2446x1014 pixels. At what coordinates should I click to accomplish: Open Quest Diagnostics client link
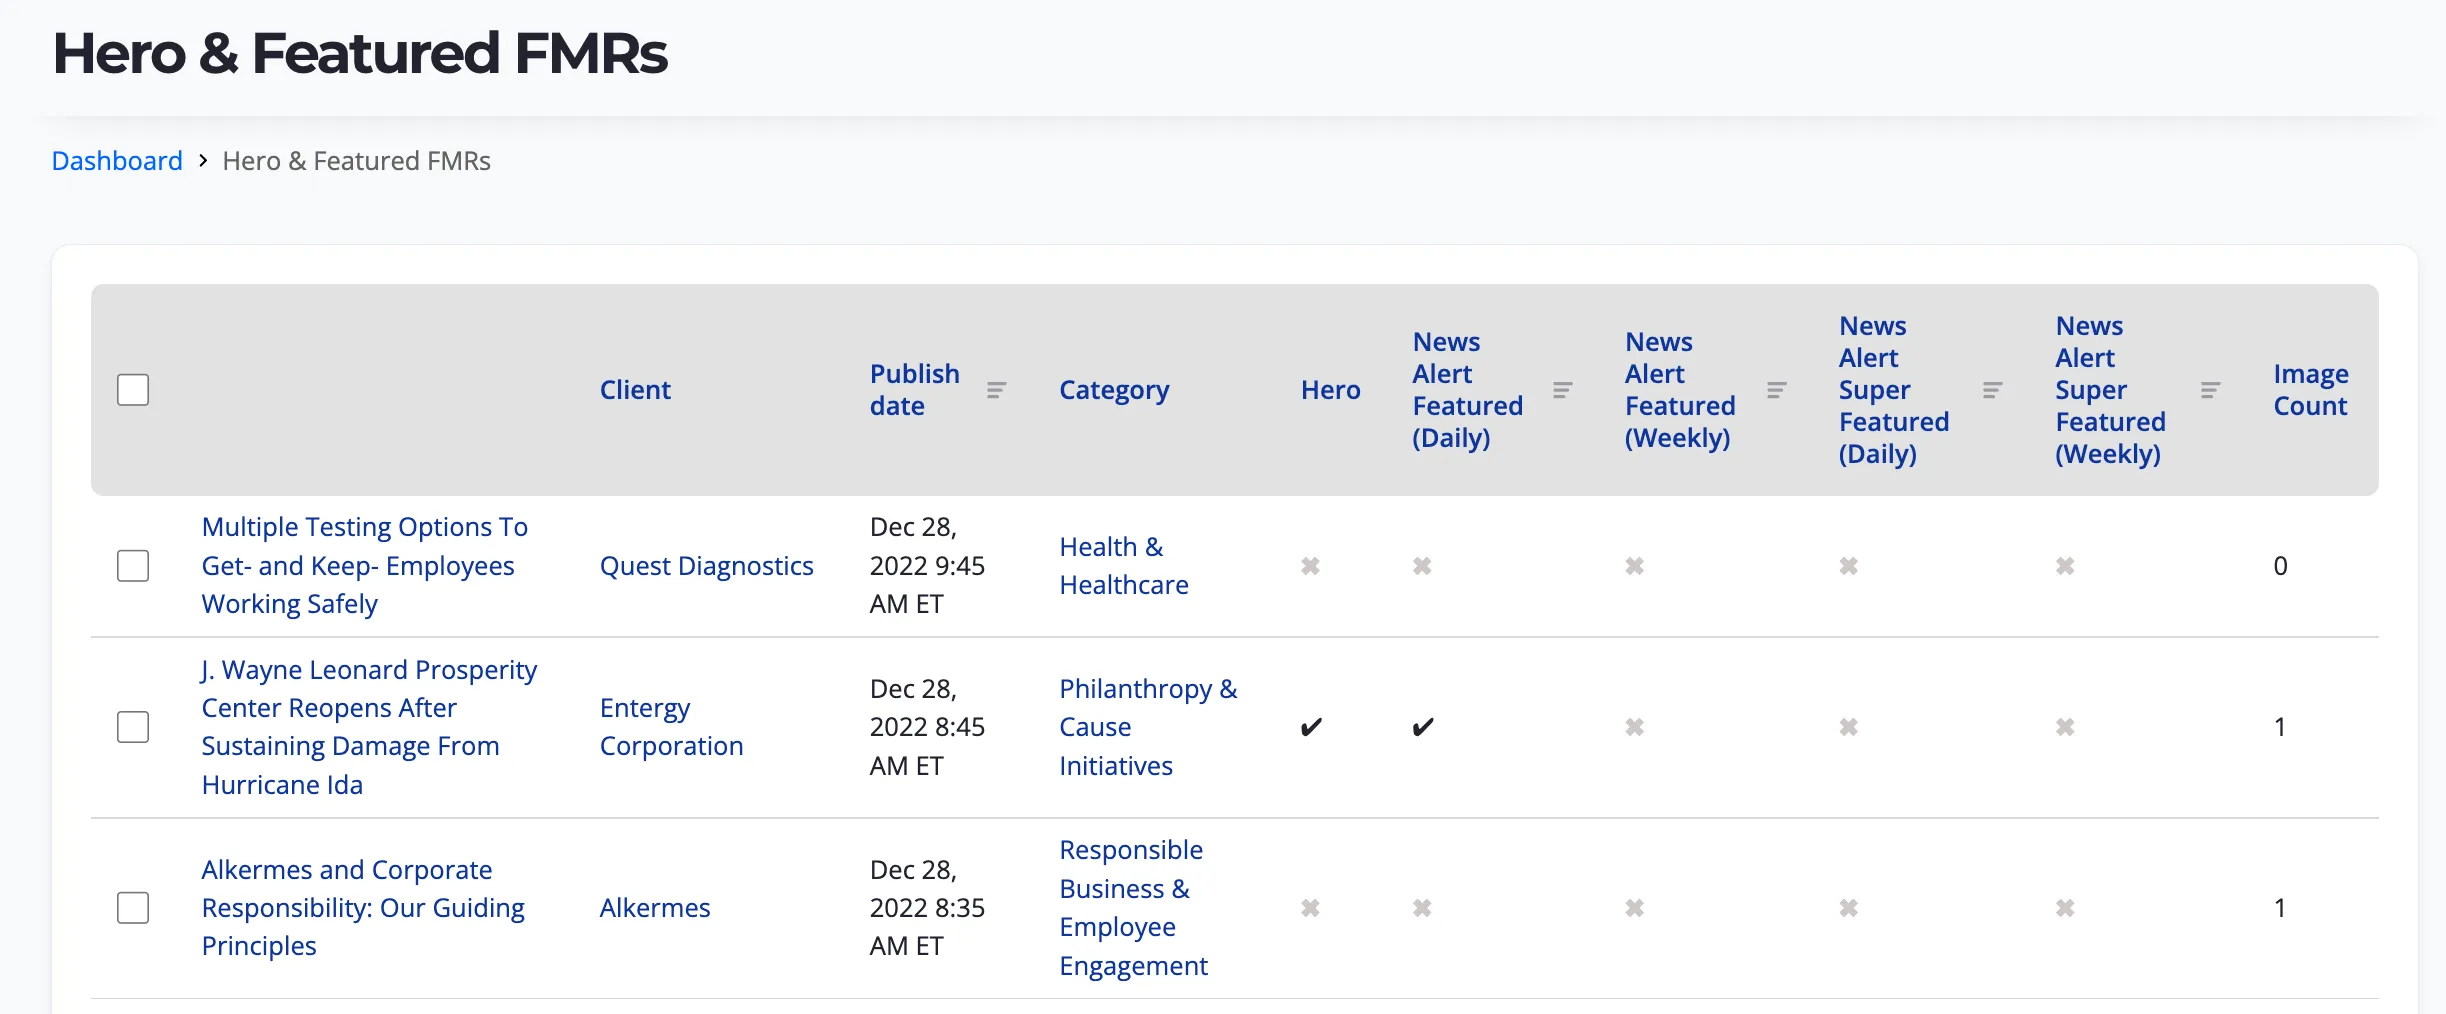coord(706,566)
